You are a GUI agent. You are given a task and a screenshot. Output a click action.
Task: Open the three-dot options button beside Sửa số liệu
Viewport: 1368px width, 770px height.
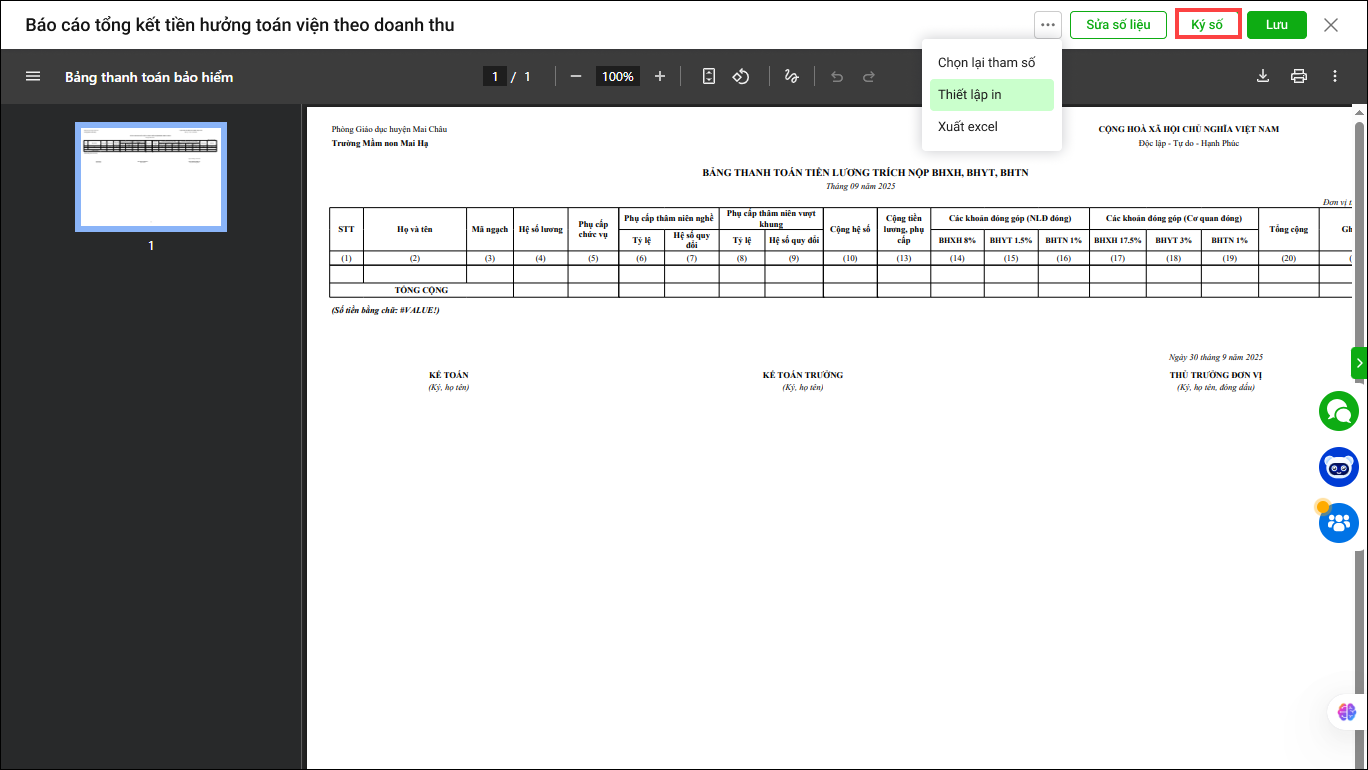tap(1047, 25)
